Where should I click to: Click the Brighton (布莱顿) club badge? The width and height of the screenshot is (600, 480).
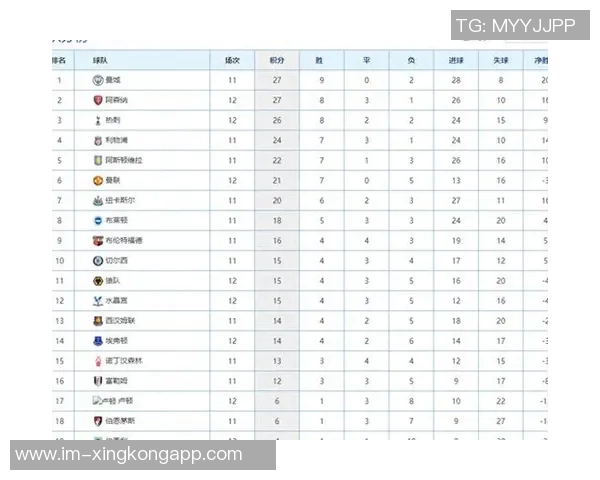click(x=97, y=220)
